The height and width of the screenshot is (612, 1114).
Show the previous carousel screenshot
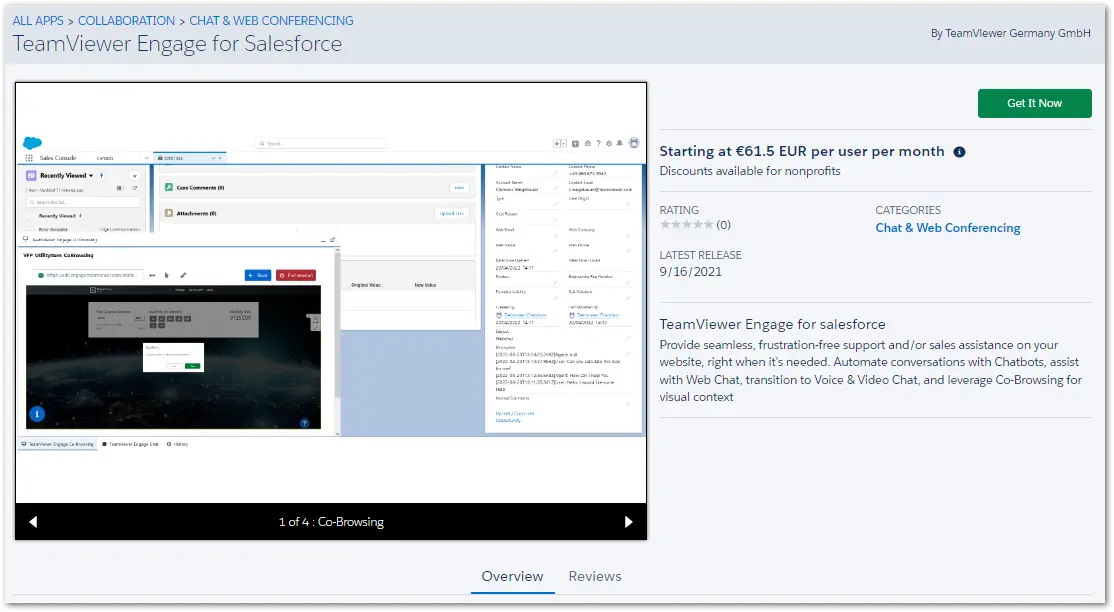point(33,522)
